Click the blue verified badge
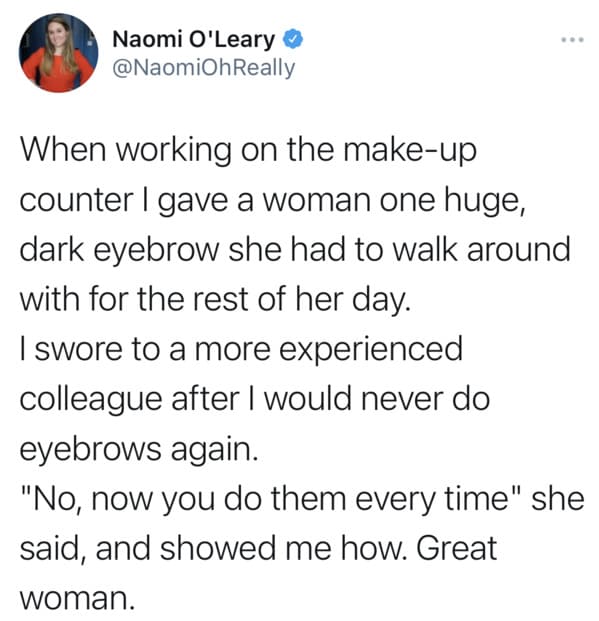 (292, 39)
